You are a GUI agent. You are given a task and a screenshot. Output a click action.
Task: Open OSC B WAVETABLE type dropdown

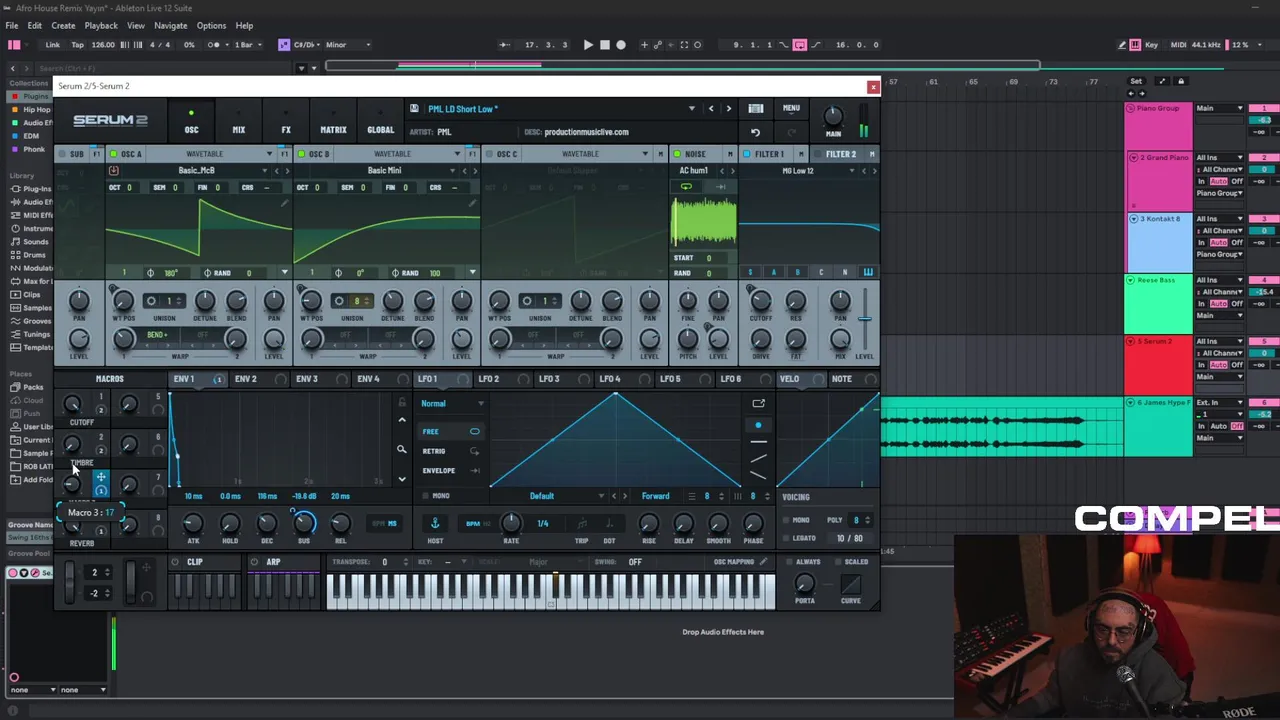(400, 154)
